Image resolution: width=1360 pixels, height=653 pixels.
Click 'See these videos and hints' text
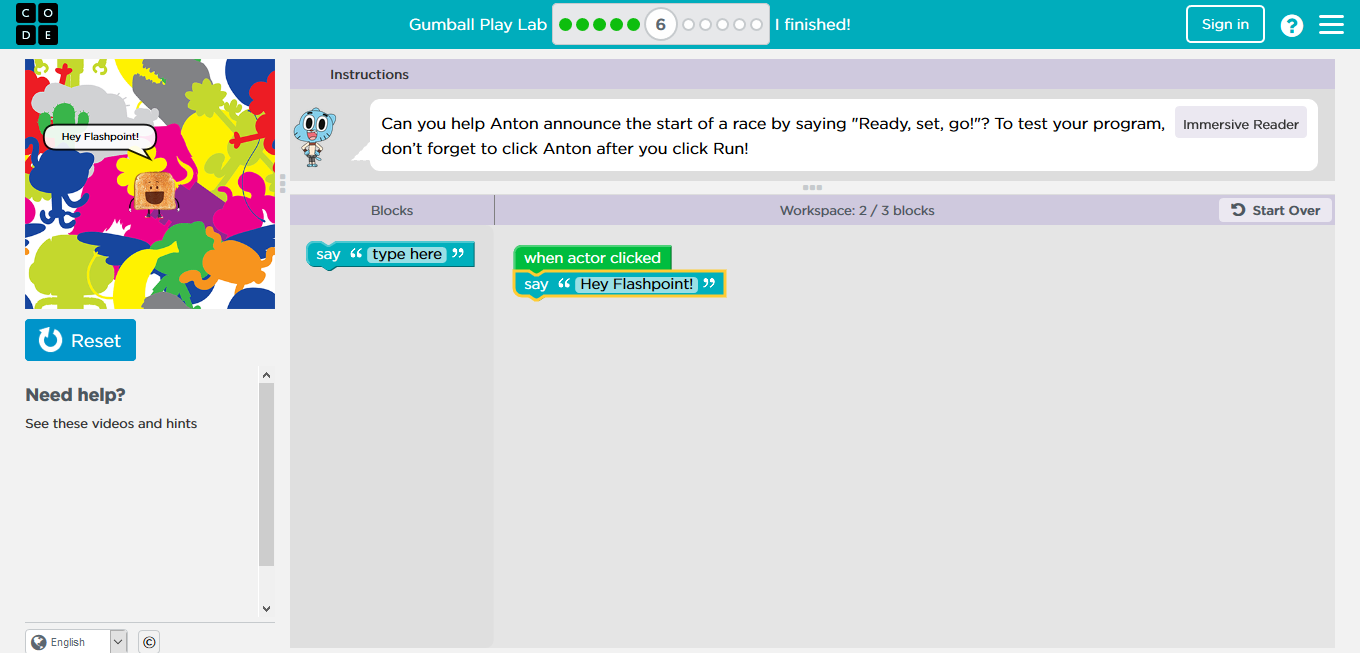(x=111, y=423)
